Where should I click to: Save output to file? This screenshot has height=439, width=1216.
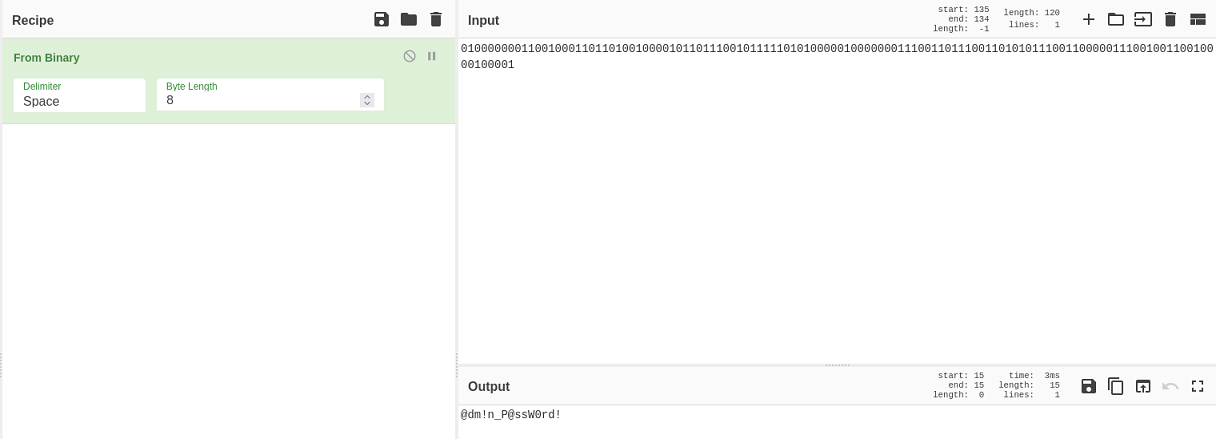[1089, 386]
